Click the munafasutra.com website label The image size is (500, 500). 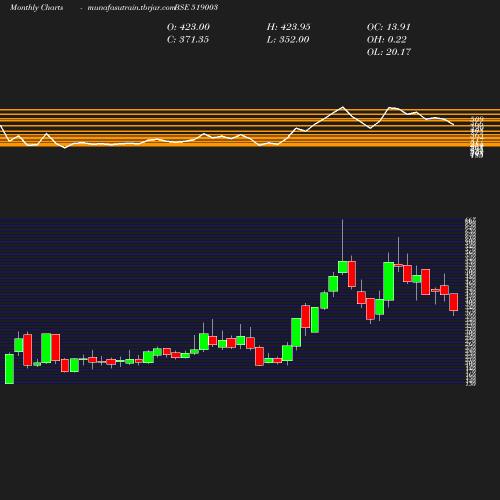tap(131, 7)
